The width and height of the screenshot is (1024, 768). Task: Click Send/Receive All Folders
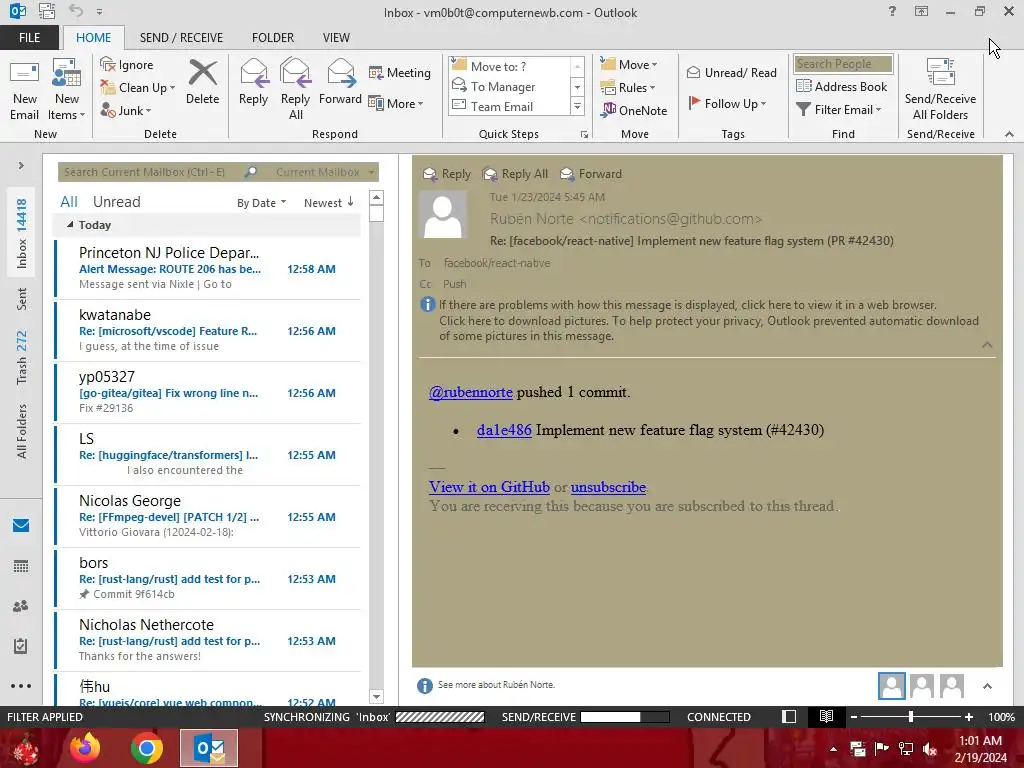pos(940,90)
